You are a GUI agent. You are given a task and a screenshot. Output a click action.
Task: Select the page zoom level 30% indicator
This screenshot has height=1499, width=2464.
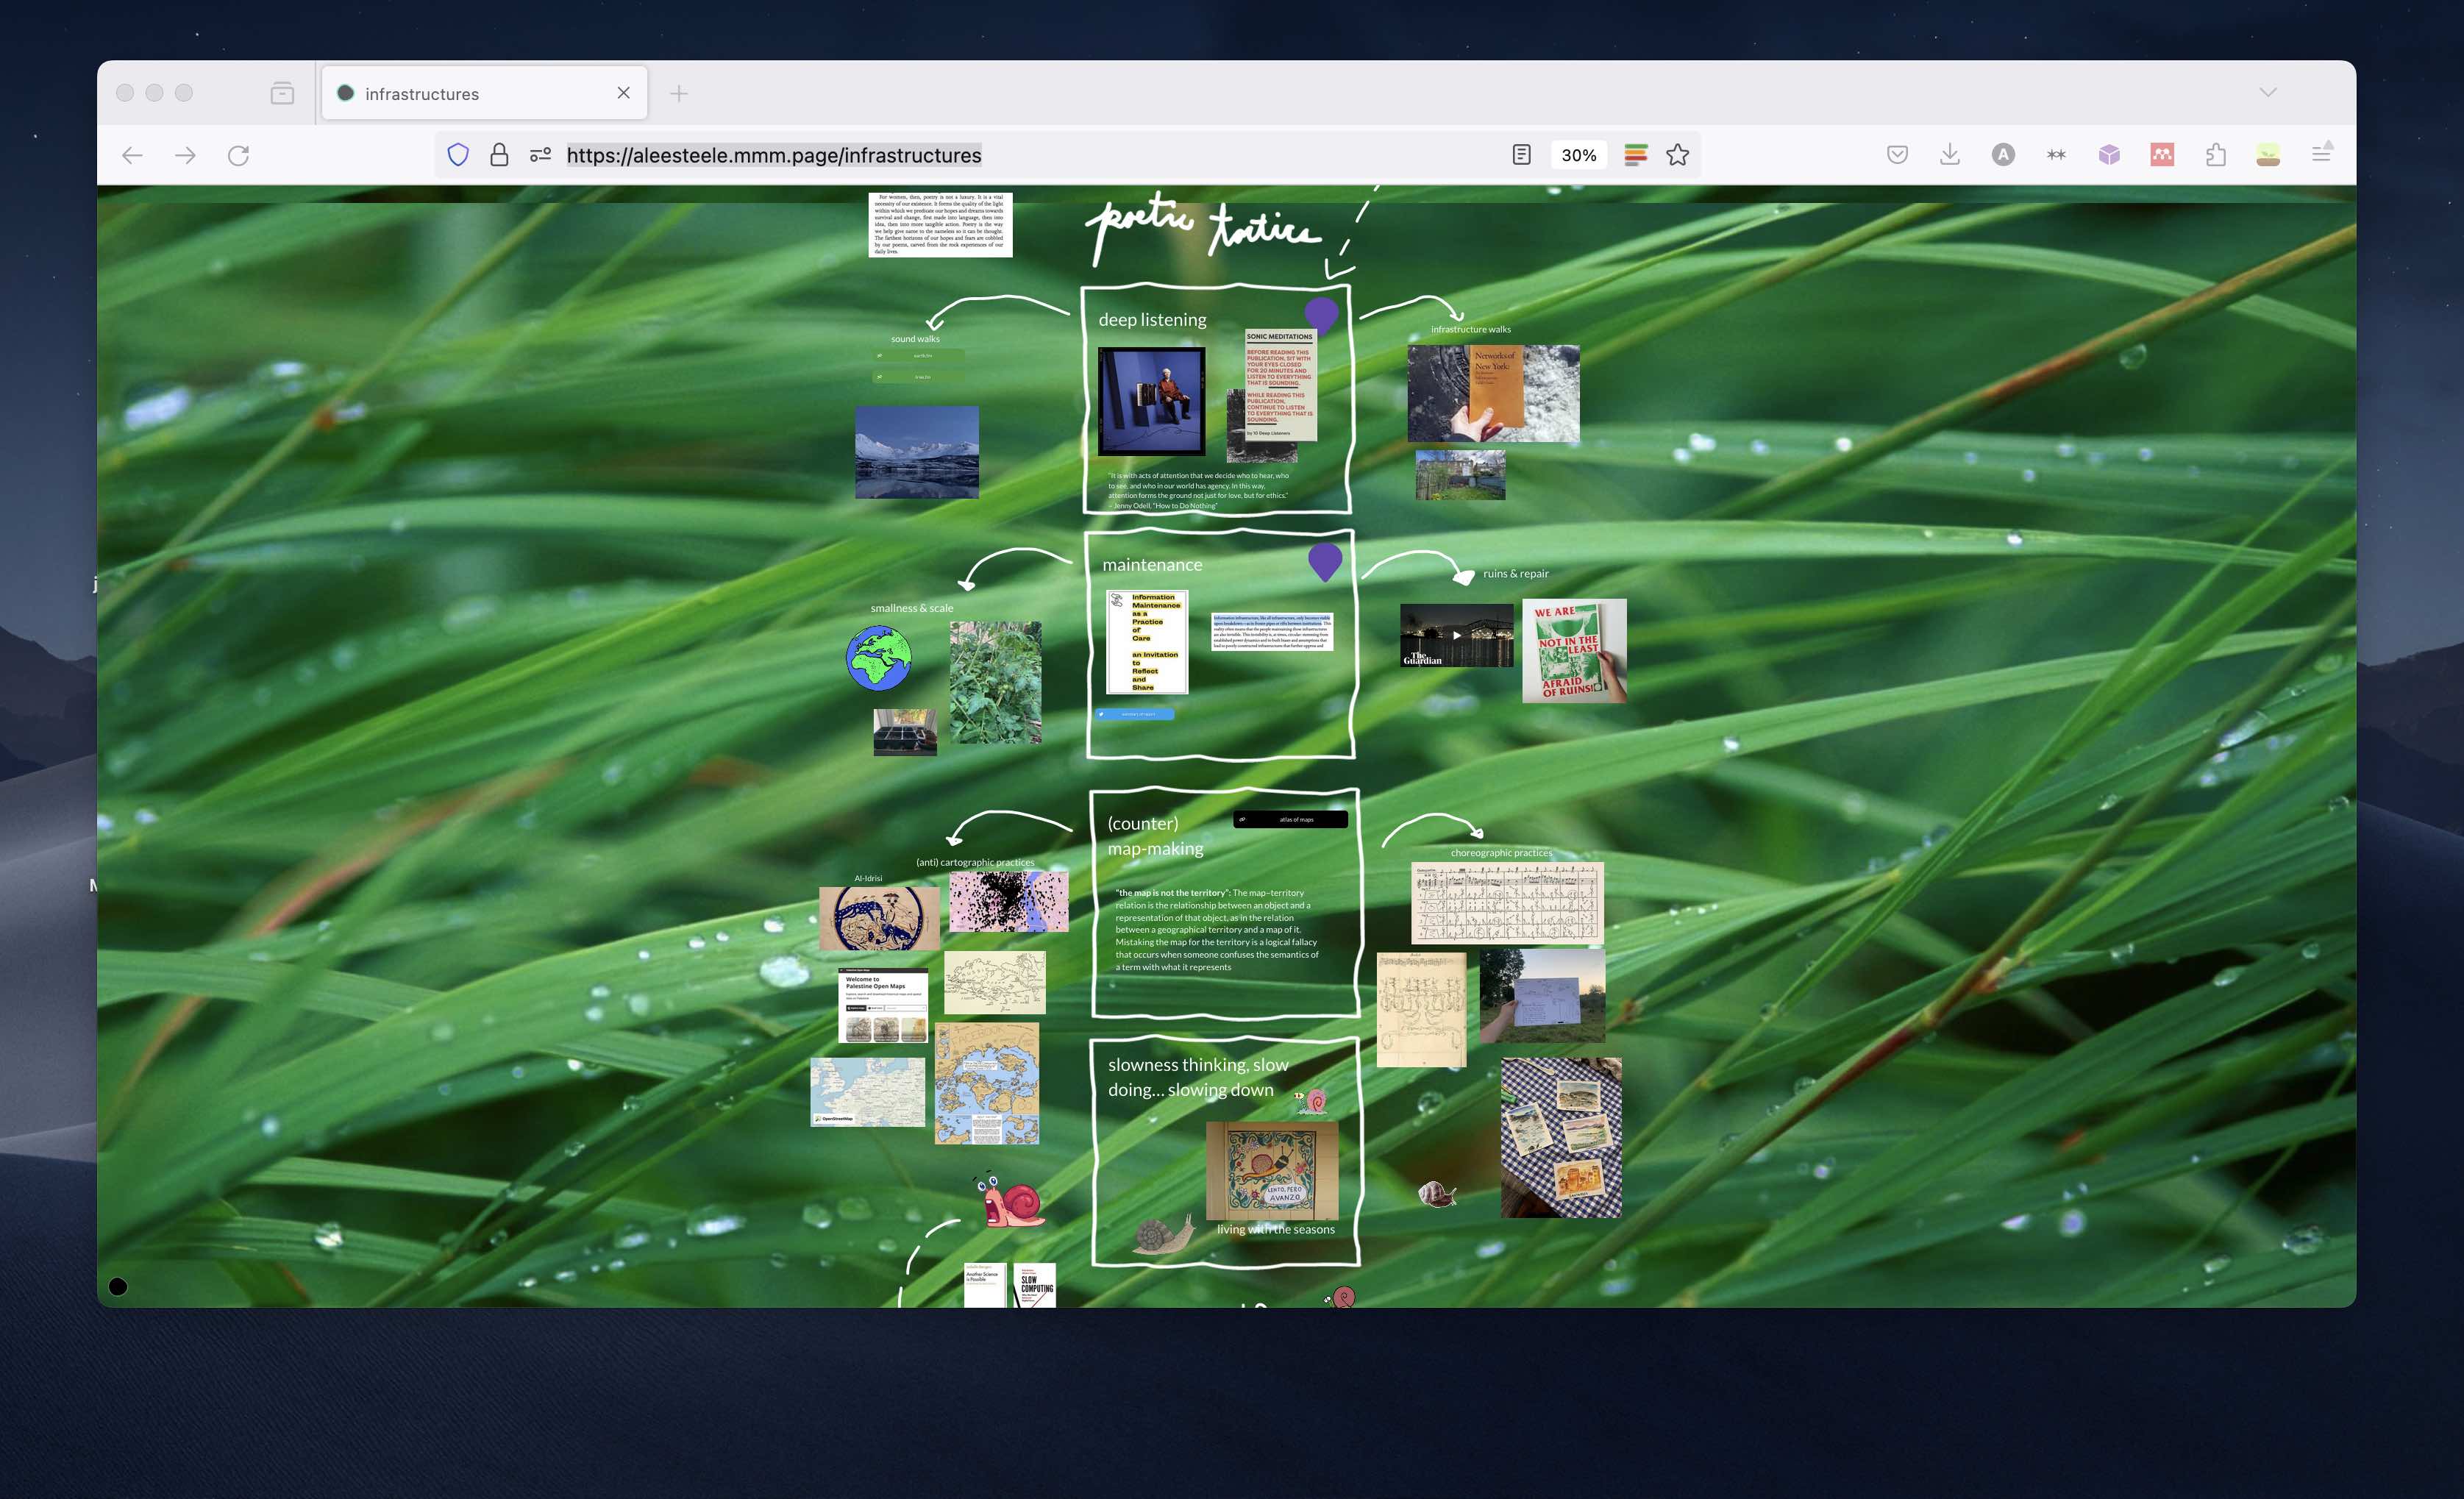[1577, 154]
